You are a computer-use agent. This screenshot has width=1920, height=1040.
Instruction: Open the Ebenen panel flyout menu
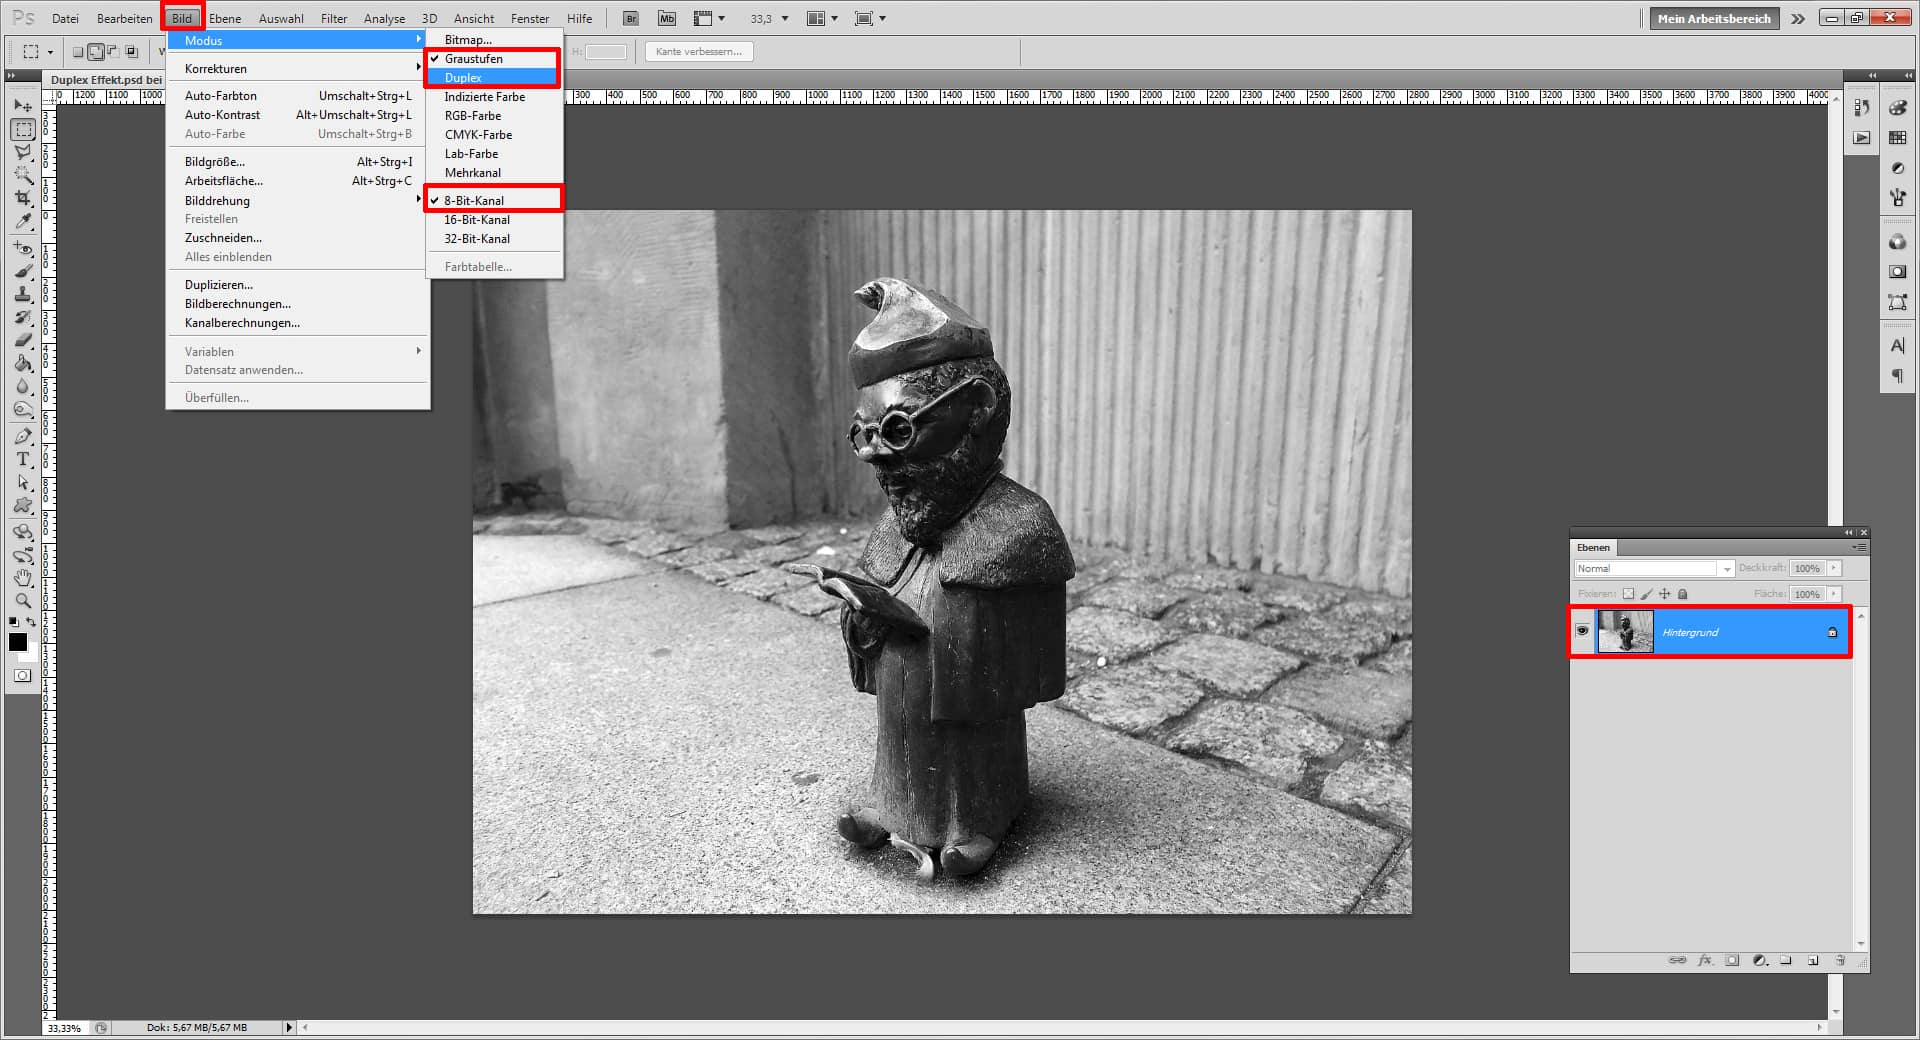(x=1858, y=548)
